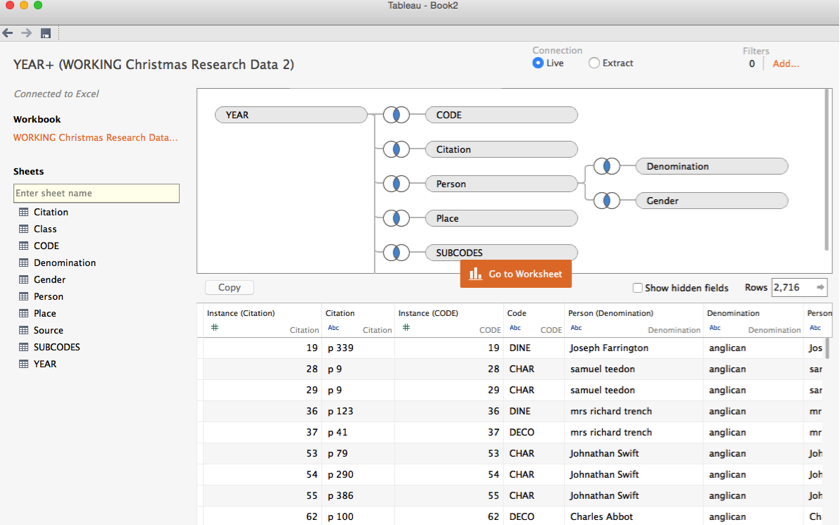
Task: Click the save disk toolbar icon
Action: [x=46, y=33]
